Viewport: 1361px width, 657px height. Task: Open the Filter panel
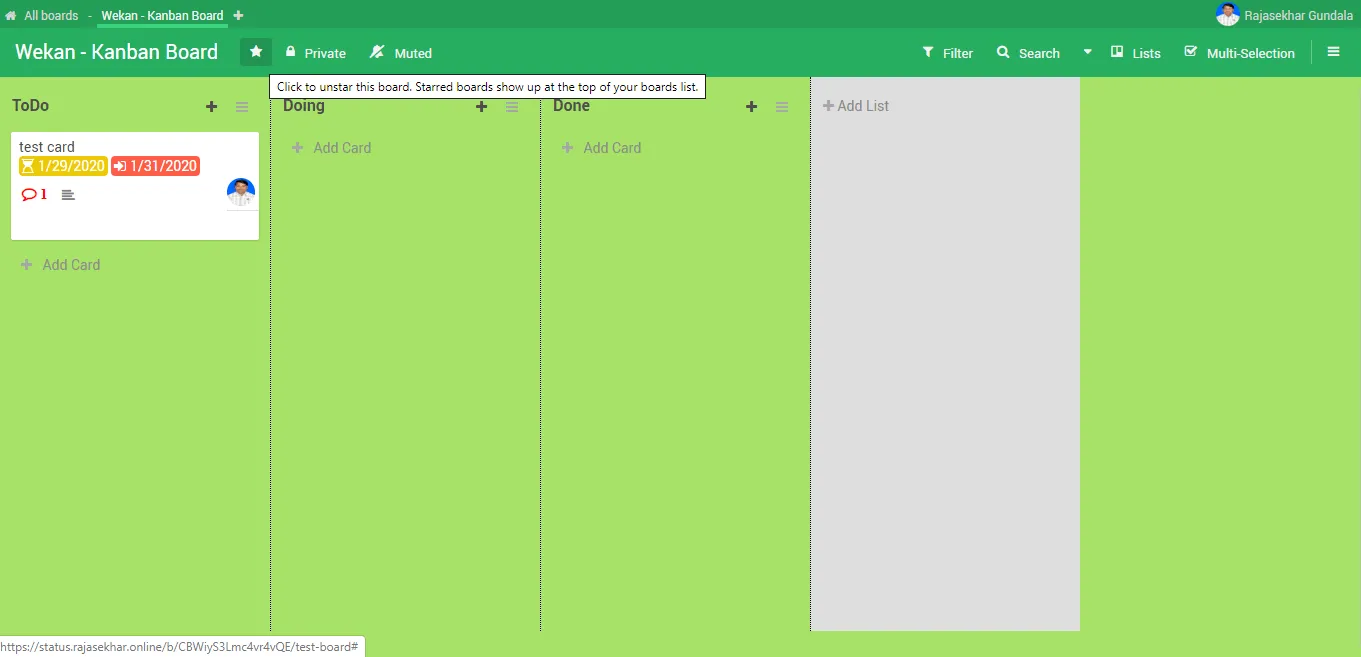pos(947,53)
